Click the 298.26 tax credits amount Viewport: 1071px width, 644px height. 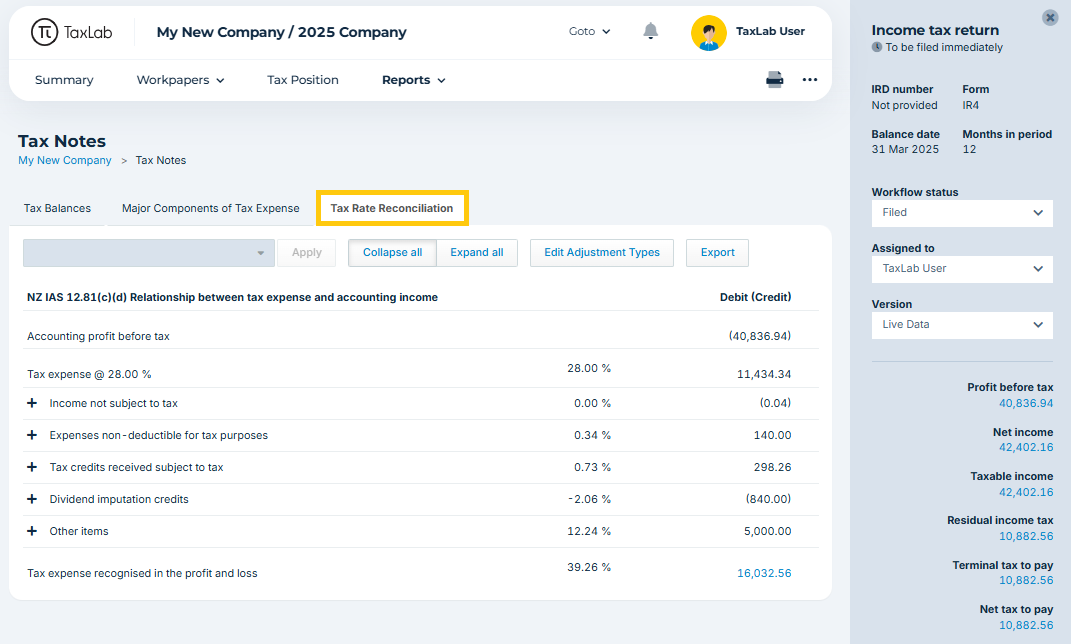point(773,467)
